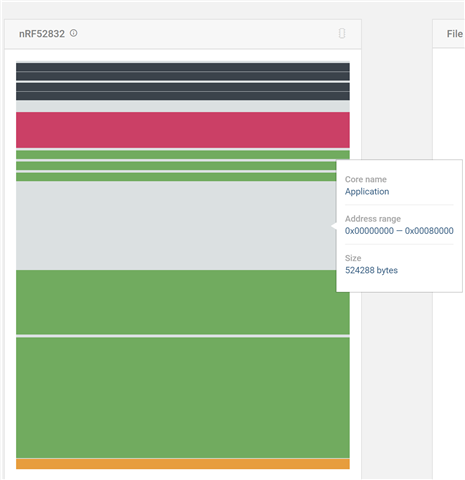Select the orange memory region at bottom
465x480 pixels.
(x=183, y=464)
